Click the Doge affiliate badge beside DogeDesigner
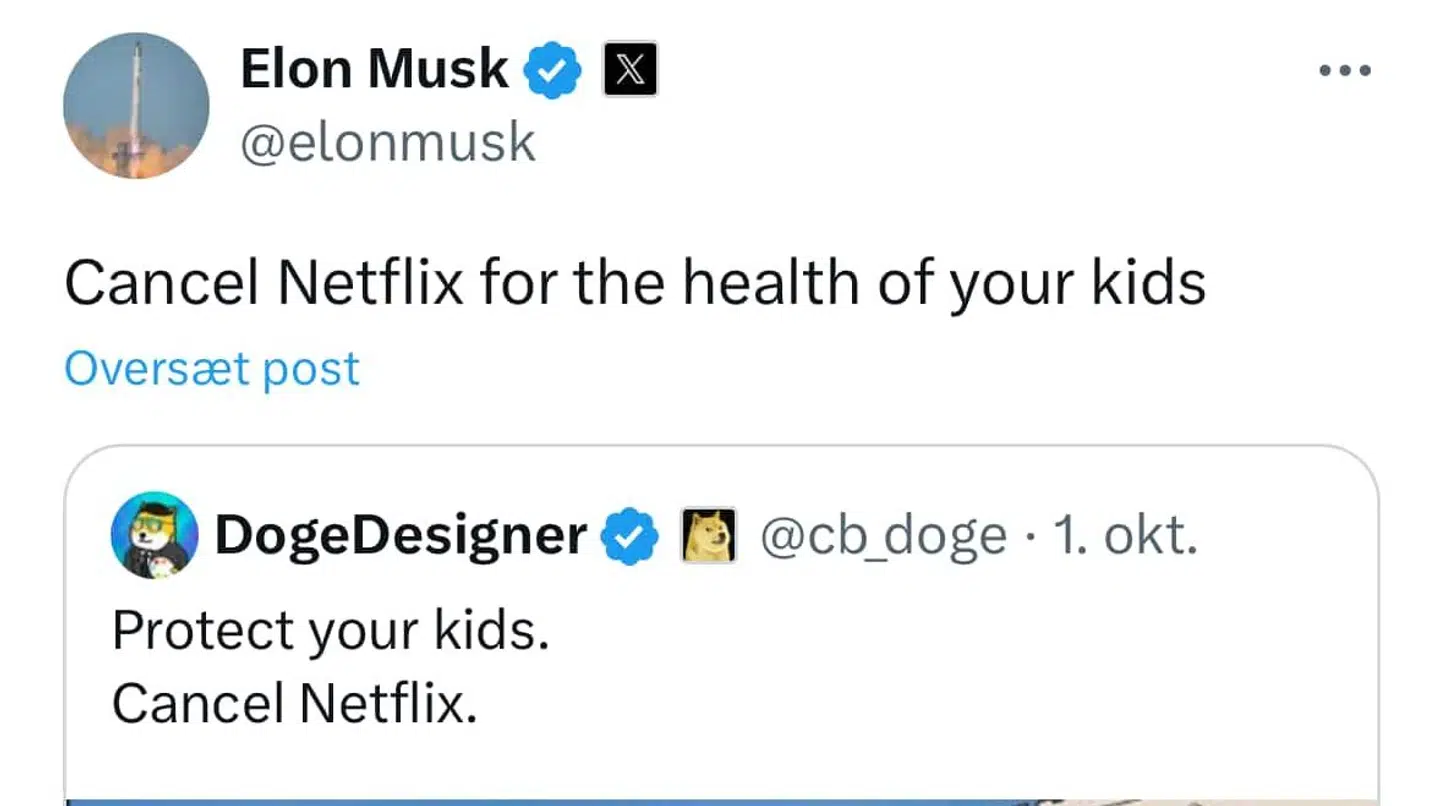Image resolution: width=1440 pixels, height=806 pixels. (708, 536)
